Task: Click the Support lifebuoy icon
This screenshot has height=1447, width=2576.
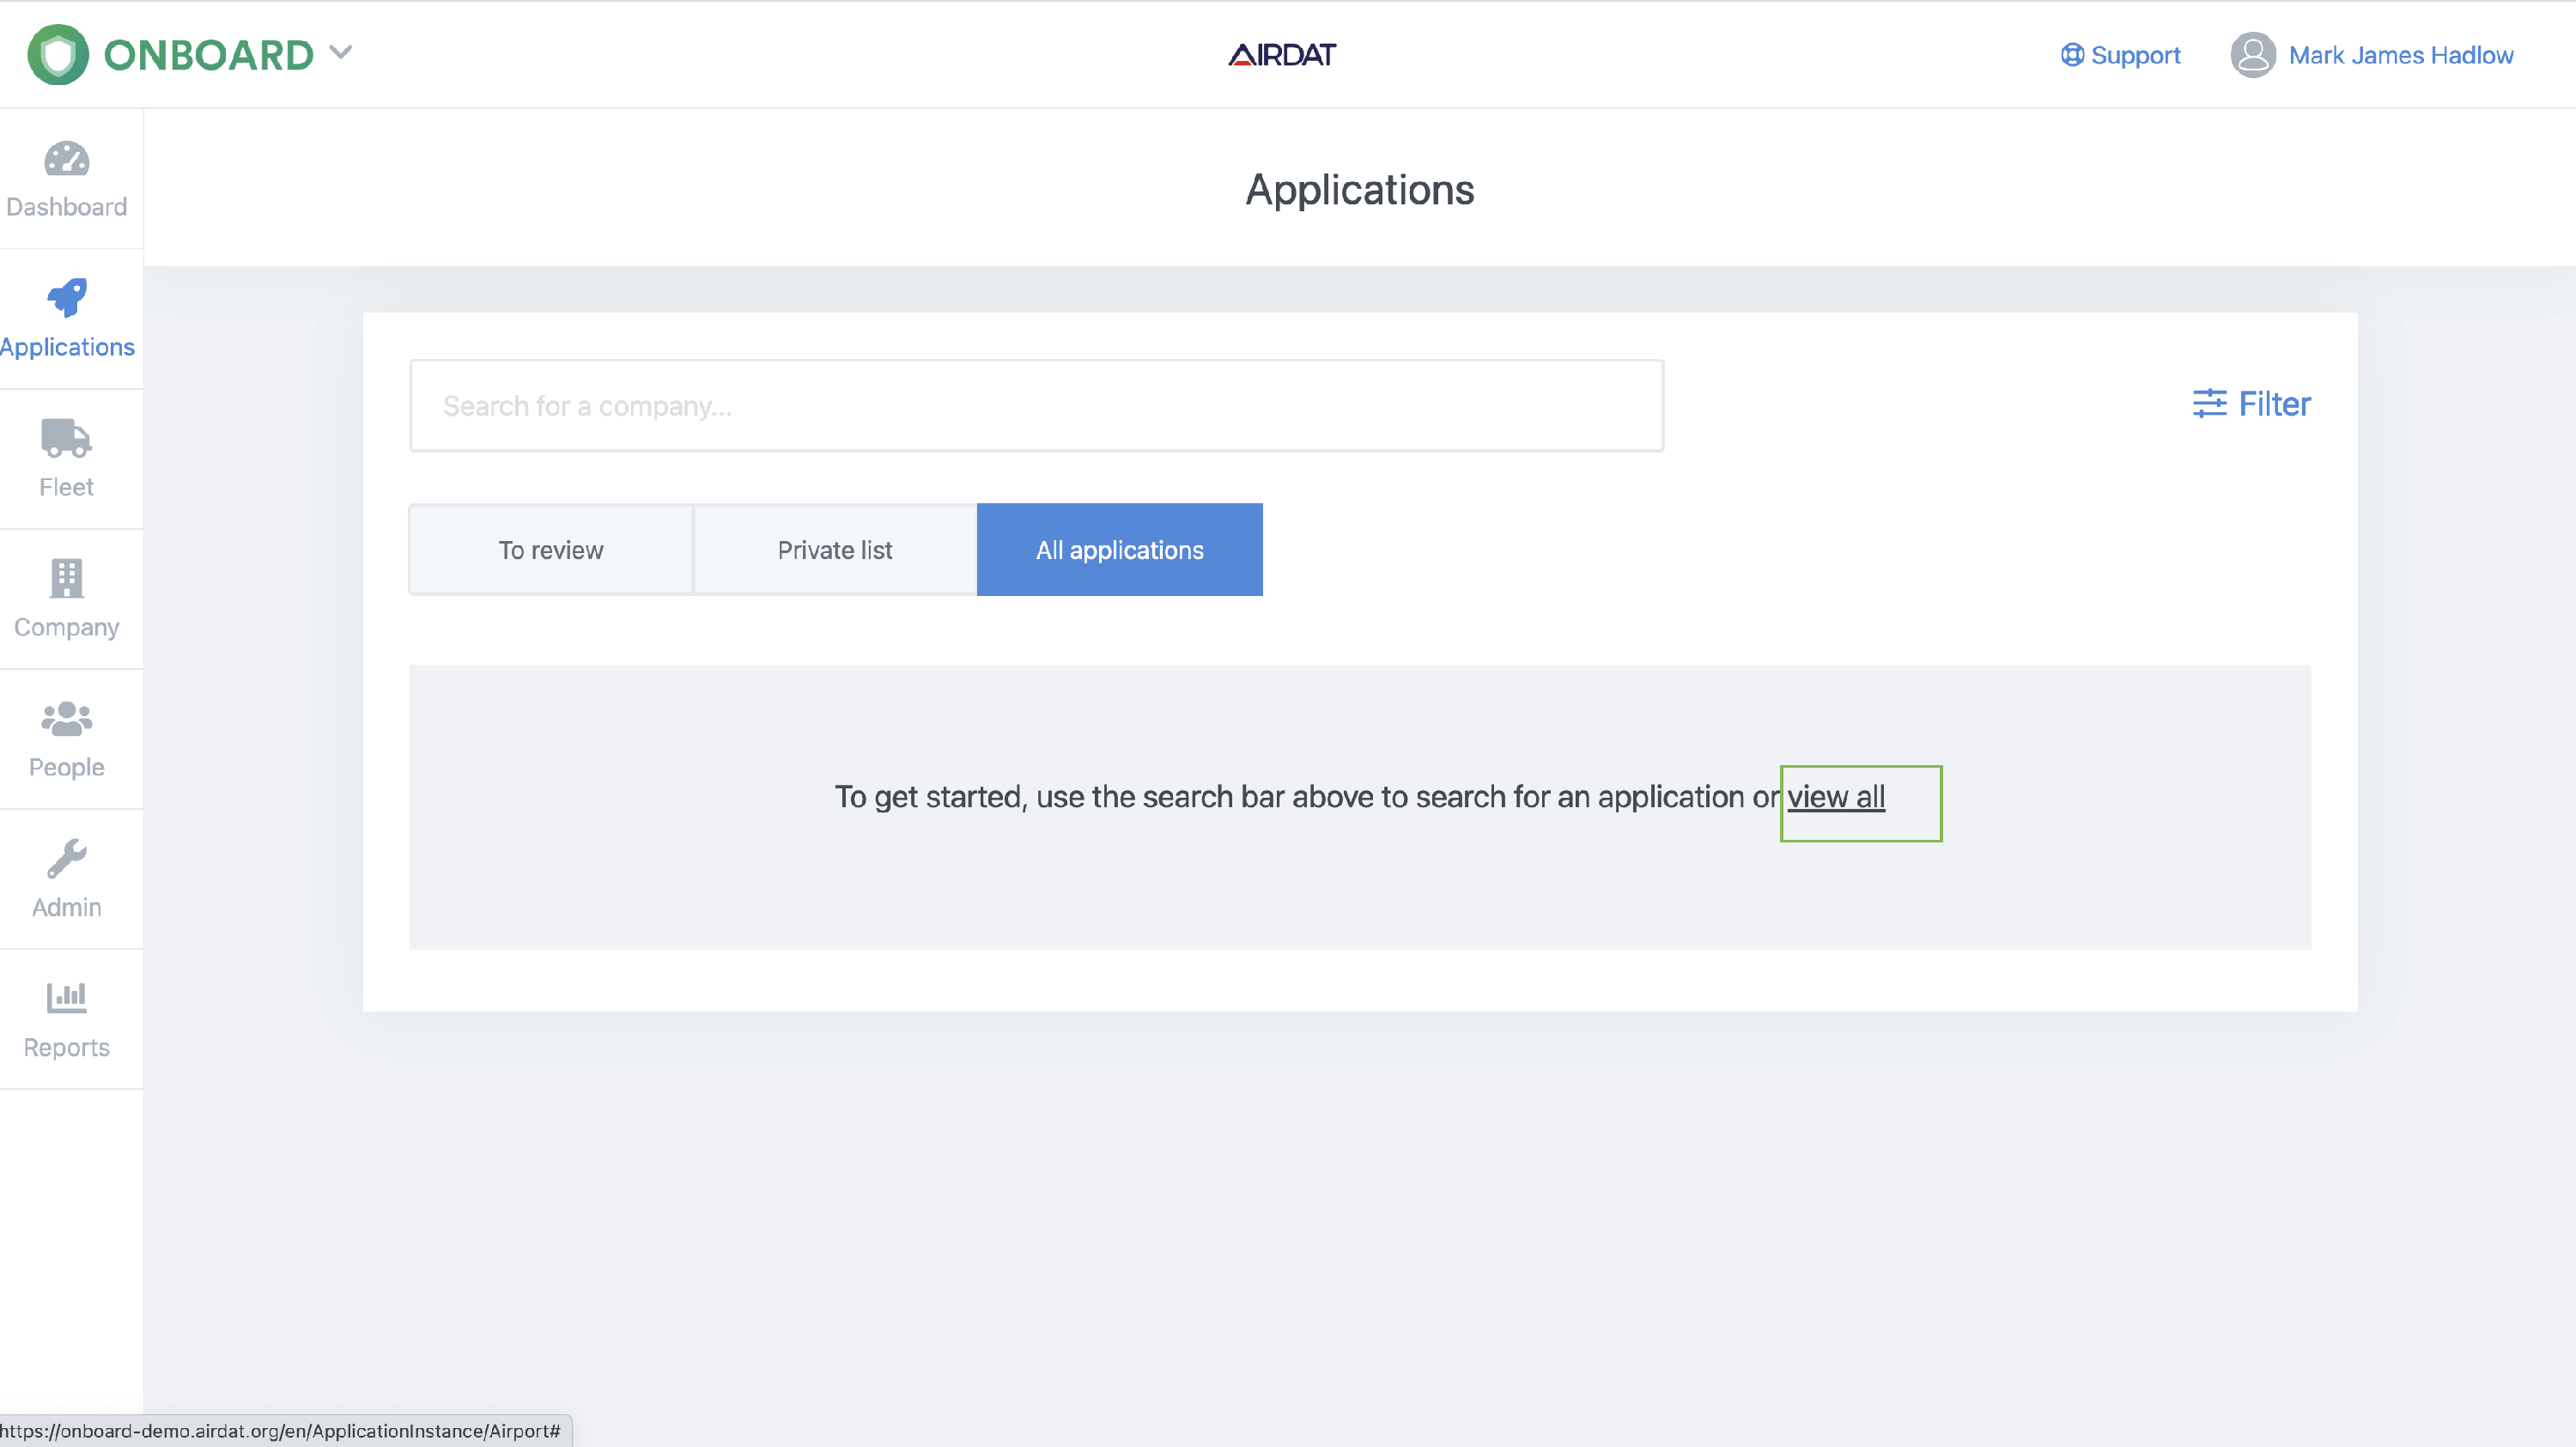Action: [2072, 55]
